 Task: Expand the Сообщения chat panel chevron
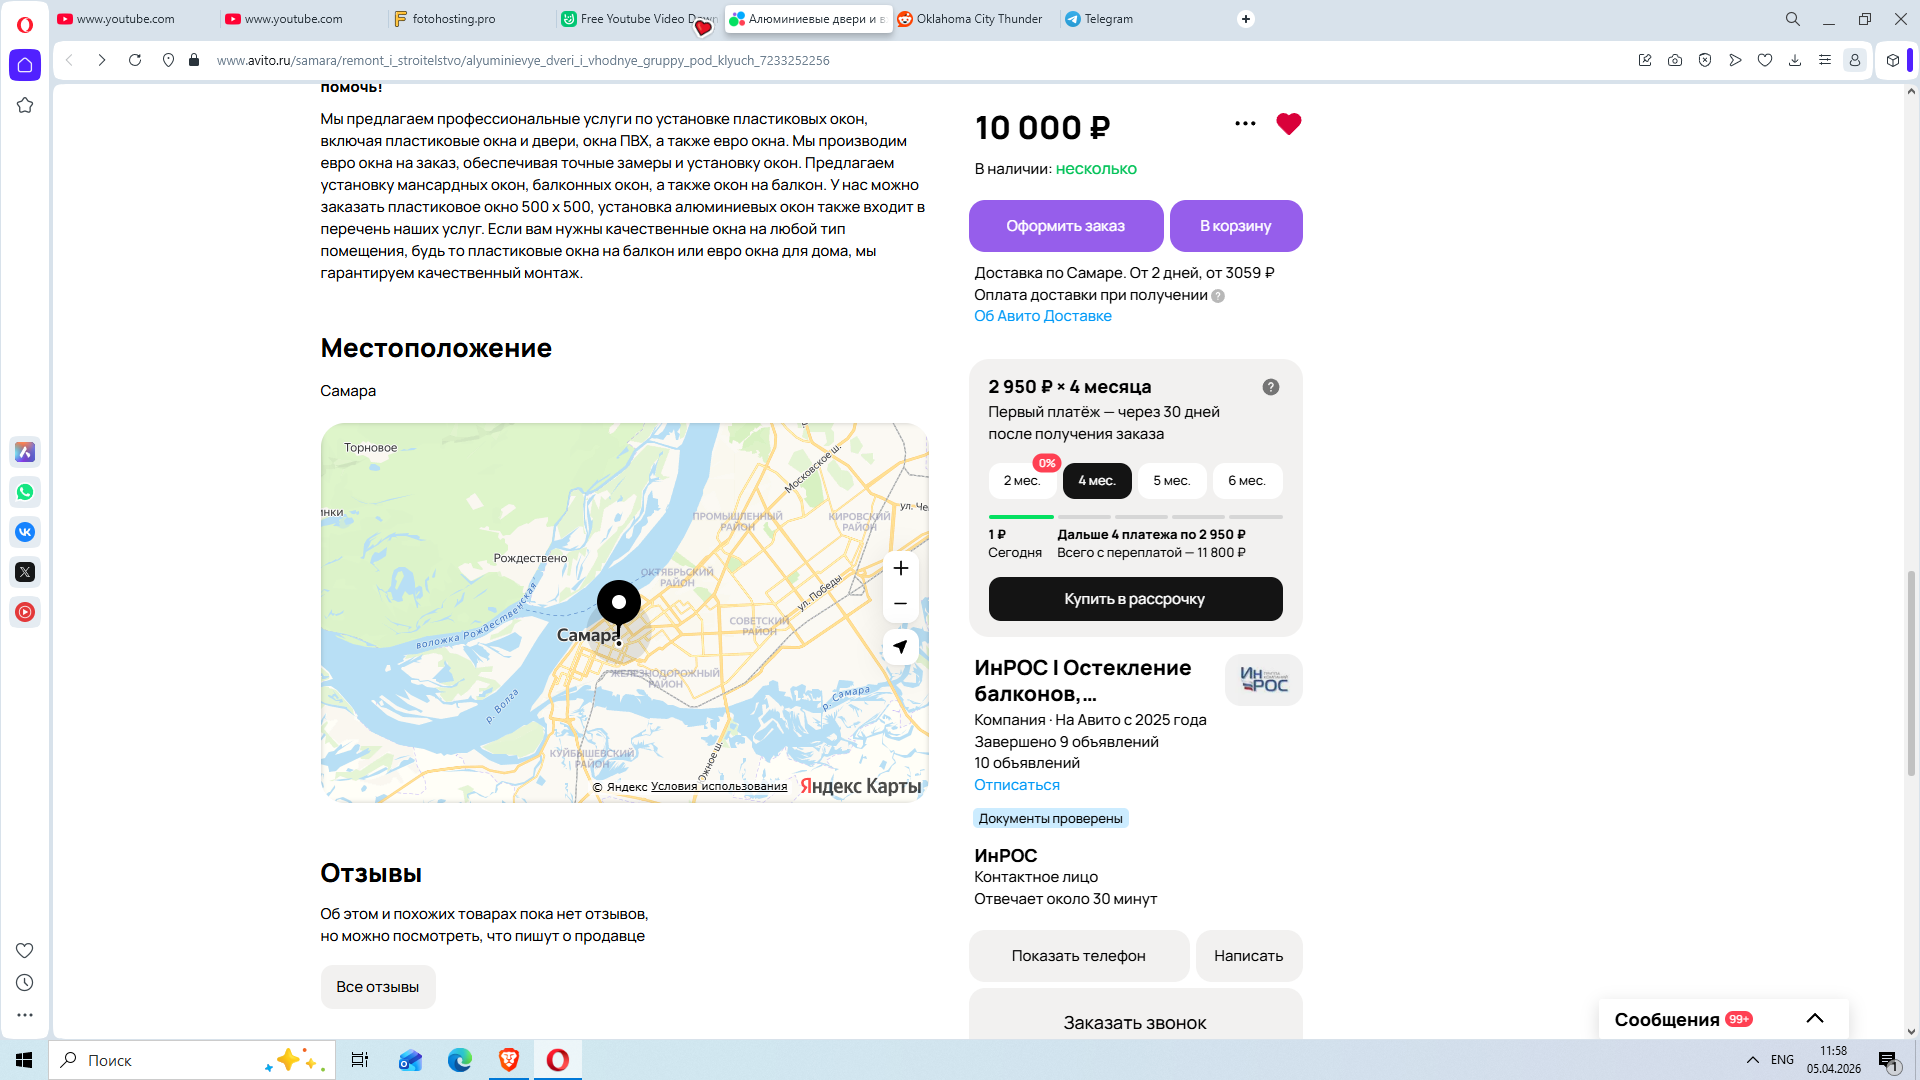(x=1814, y=1019)
